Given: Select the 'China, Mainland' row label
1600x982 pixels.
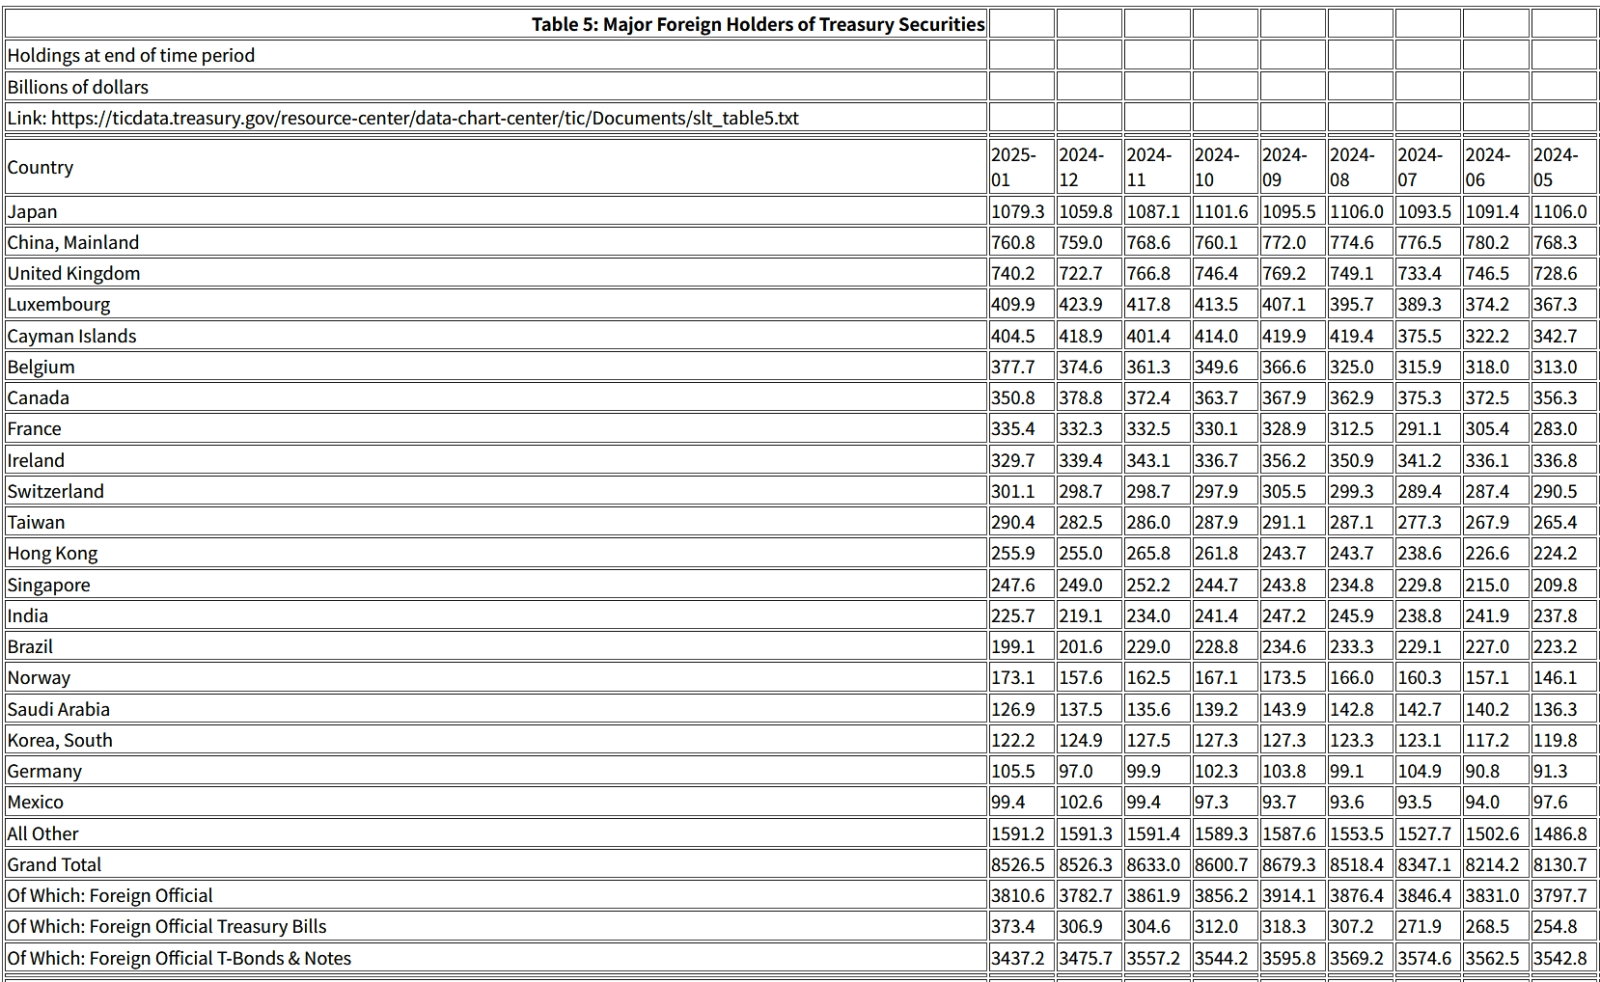Looking at the screenshot, I should (73, 242).
